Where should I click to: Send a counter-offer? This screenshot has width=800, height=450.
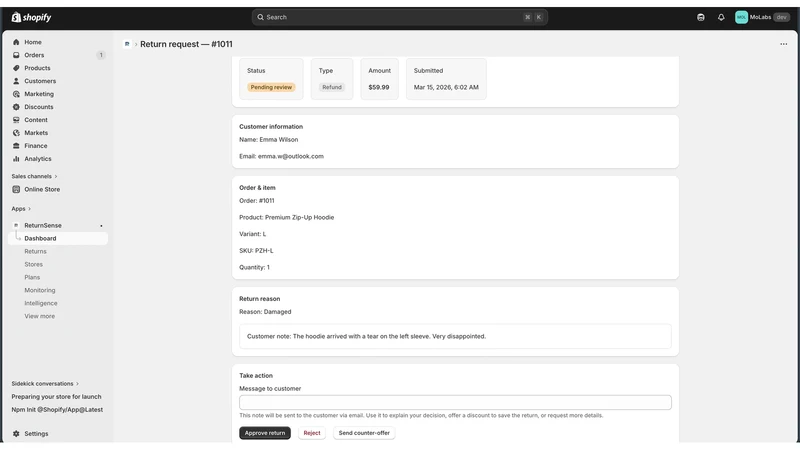point(364,433)
